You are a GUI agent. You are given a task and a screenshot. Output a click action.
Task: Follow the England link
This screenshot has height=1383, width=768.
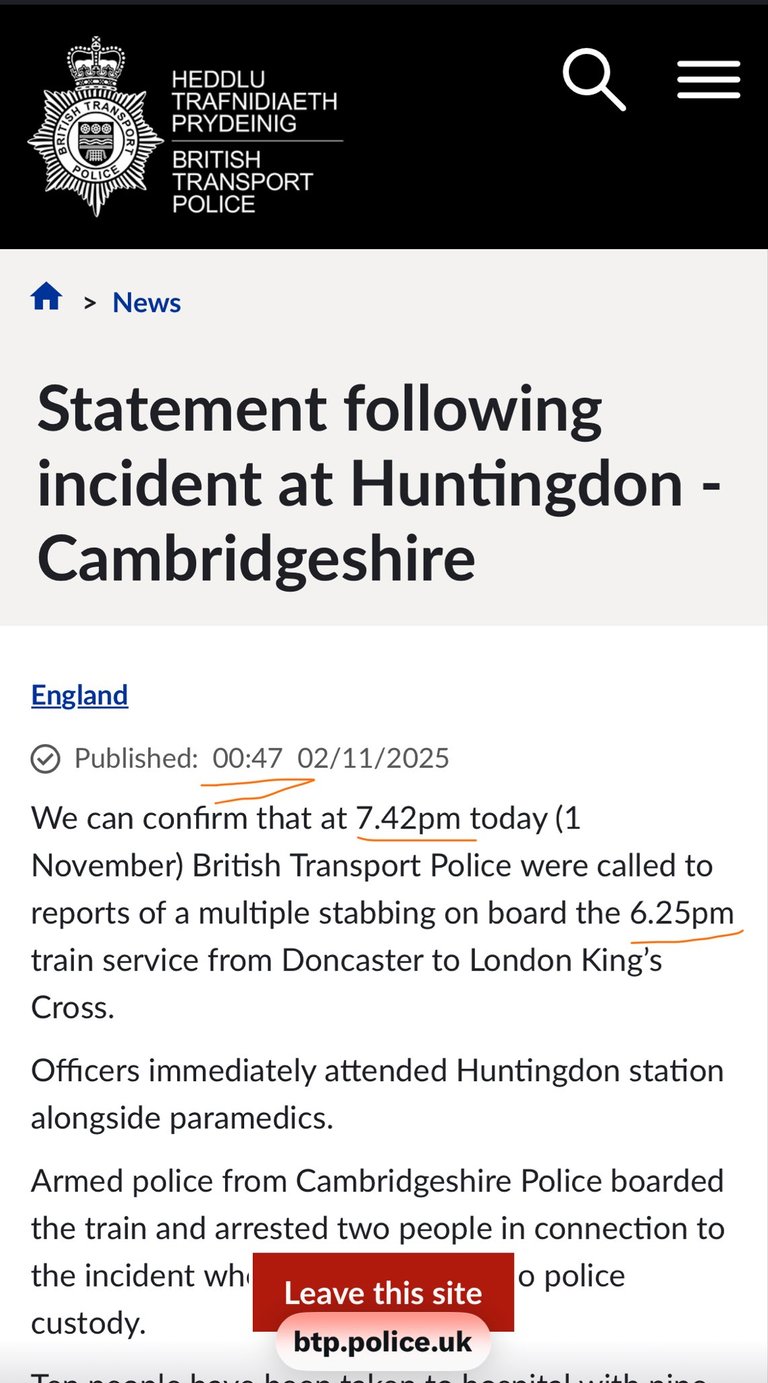point(79,695)
